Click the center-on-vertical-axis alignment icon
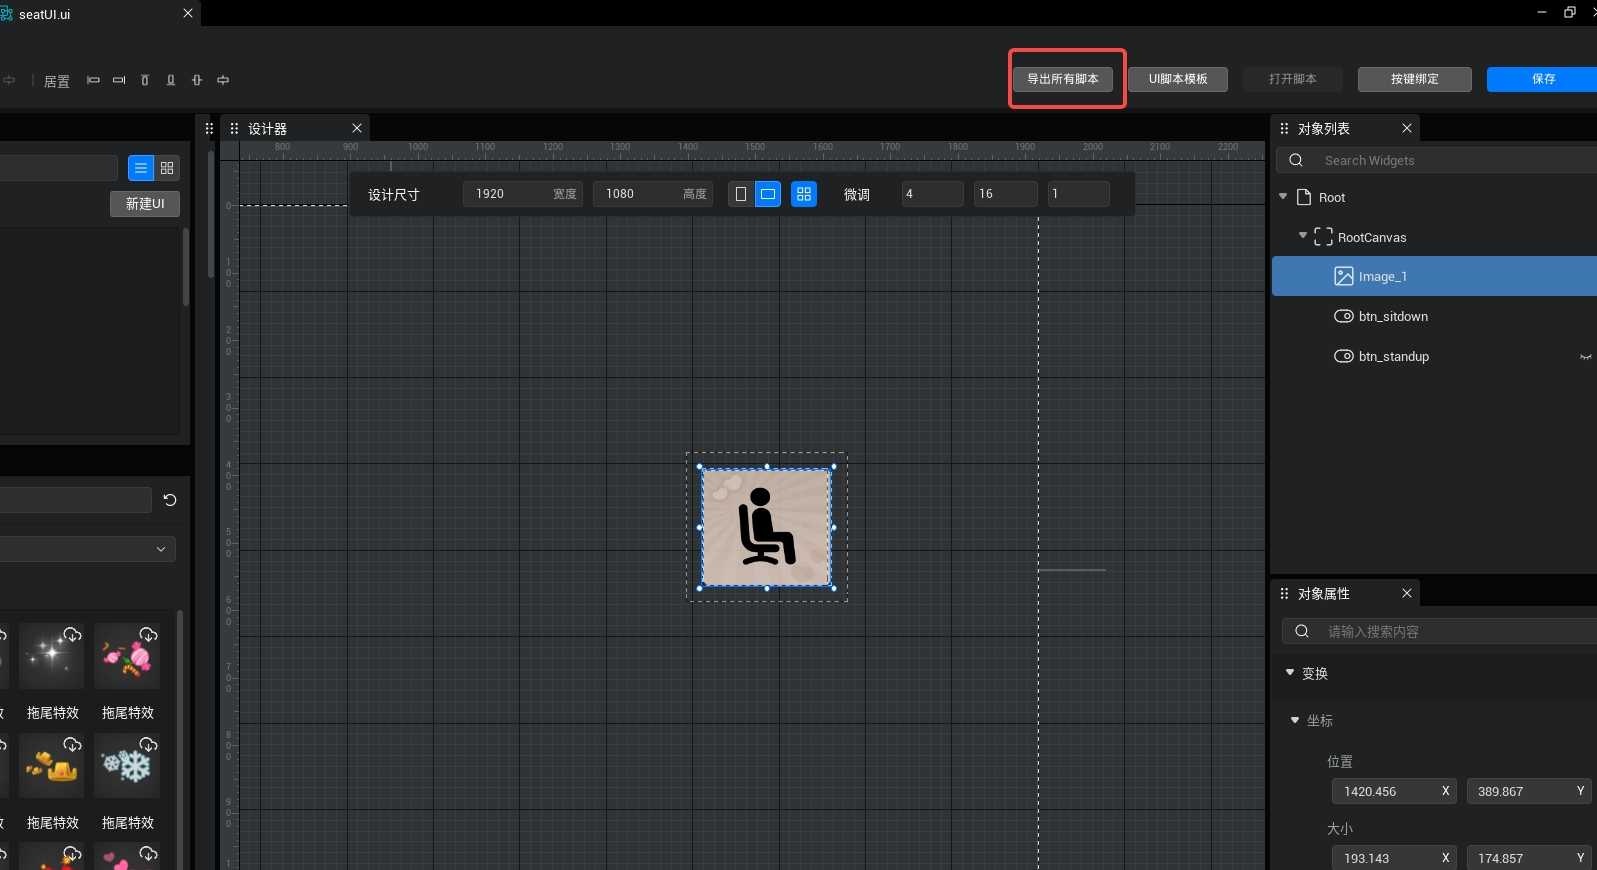The height and width of the screenshot is (870, 1597). [197, 80]
